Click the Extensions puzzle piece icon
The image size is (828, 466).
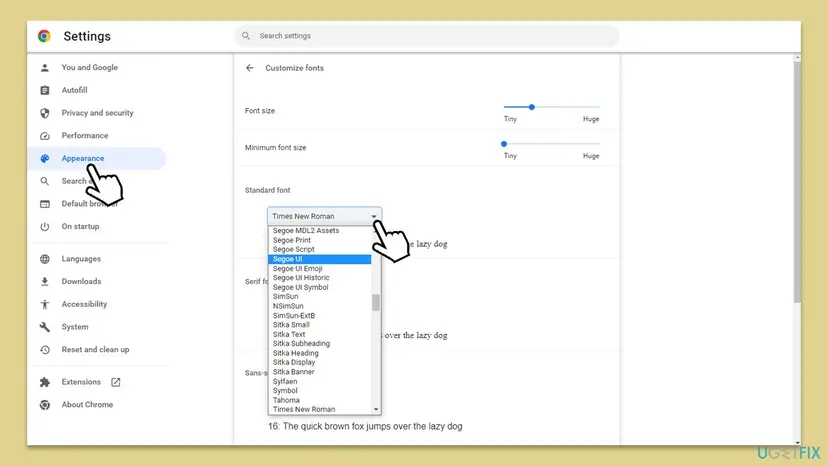[45, 382]
